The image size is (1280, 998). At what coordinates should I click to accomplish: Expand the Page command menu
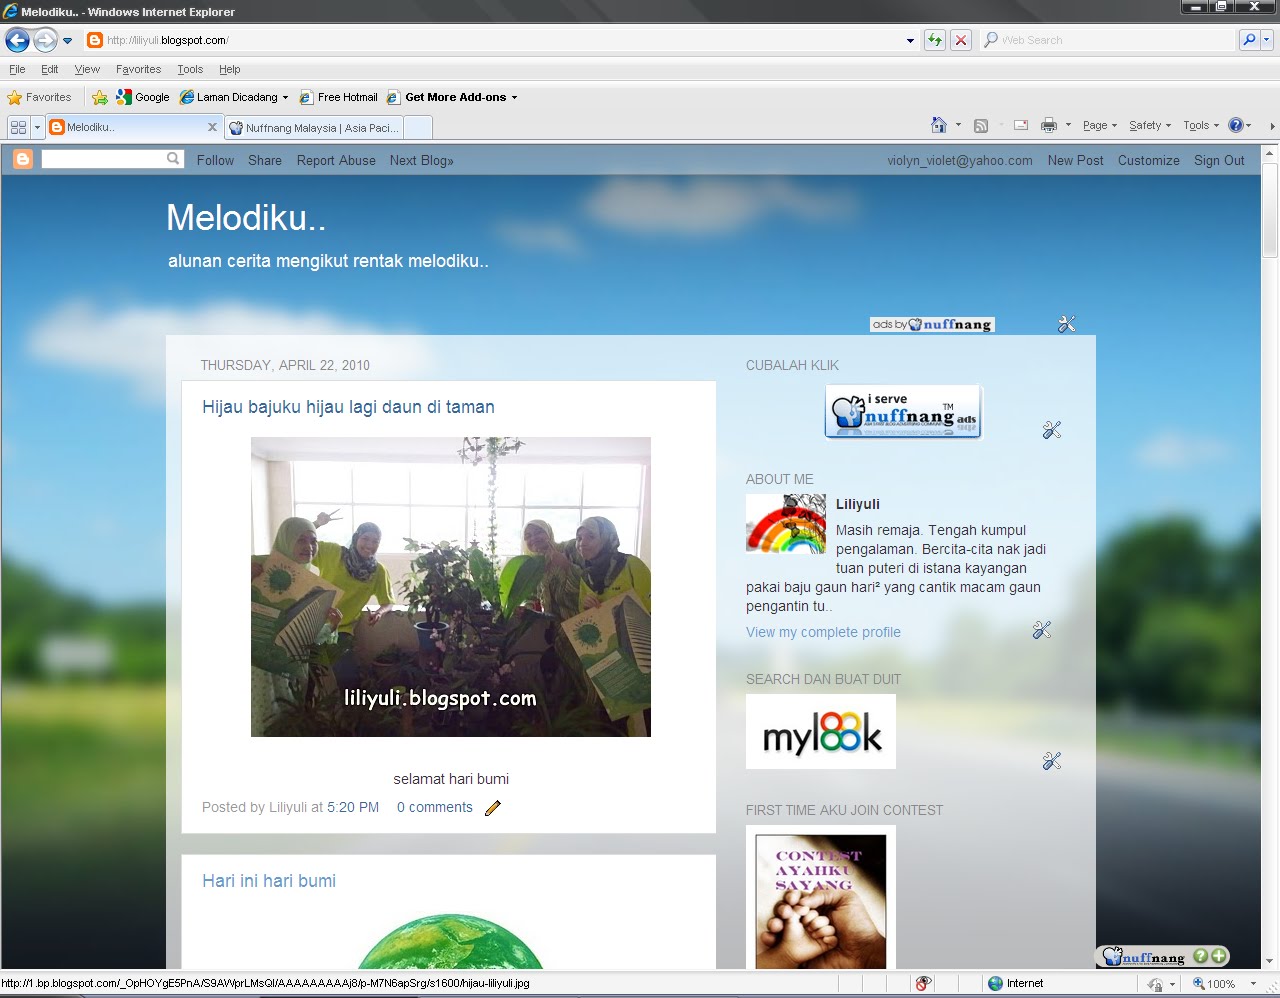point(1100,125)
